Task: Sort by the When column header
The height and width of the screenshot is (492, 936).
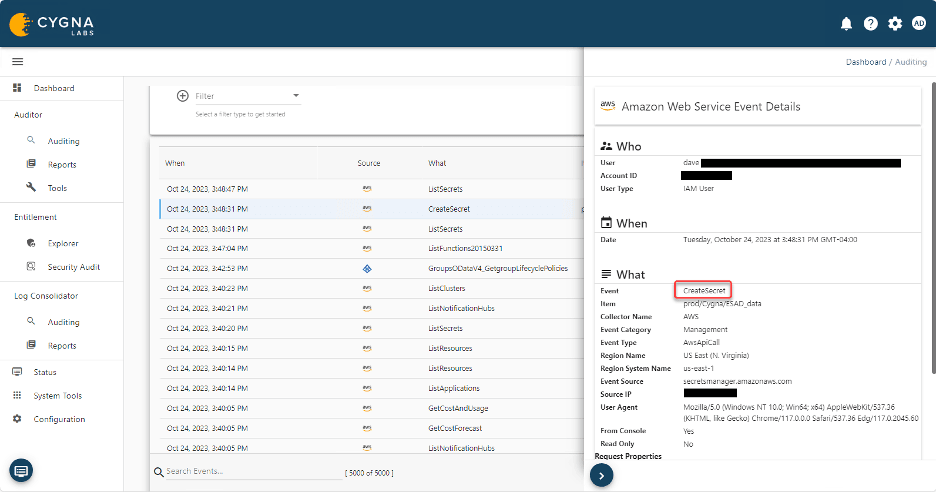Action: coord(175,163)
